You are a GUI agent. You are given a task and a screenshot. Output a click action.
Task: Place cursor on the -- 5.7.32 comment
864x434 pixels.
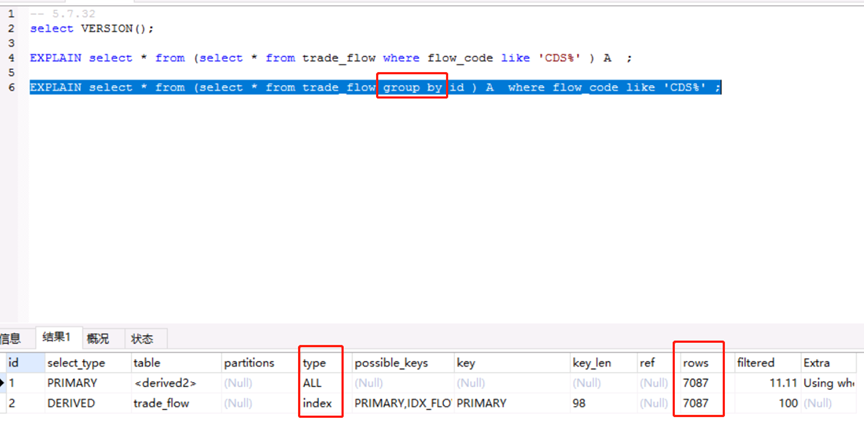pos(62,14)
